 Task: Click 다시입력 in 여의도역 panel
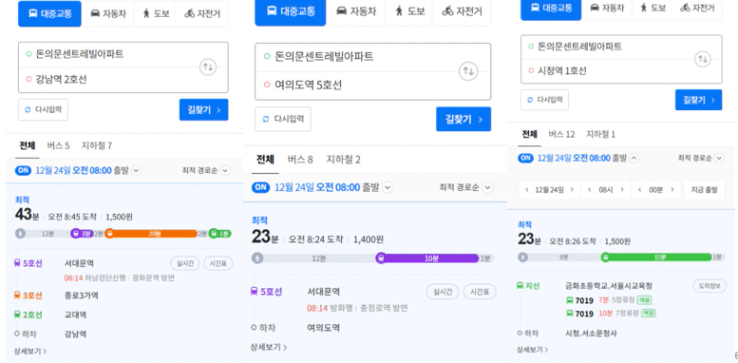283,119
